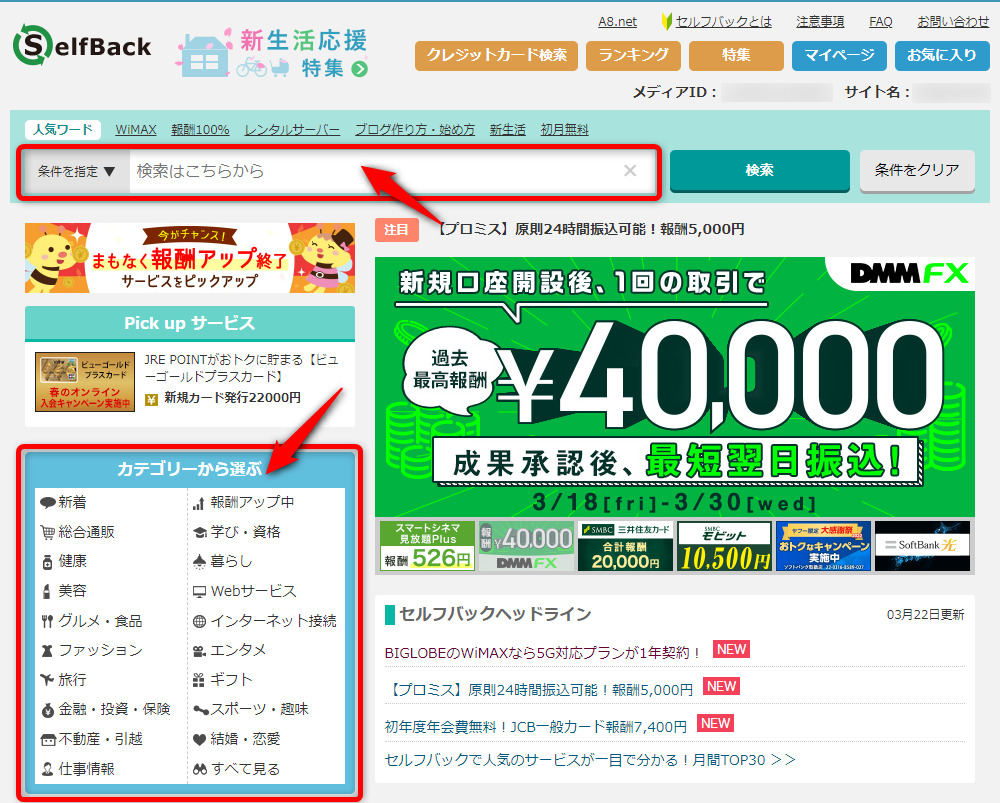Open the 月間TOP30 link
Viewport: 1000px width, 803px height.
591,760
